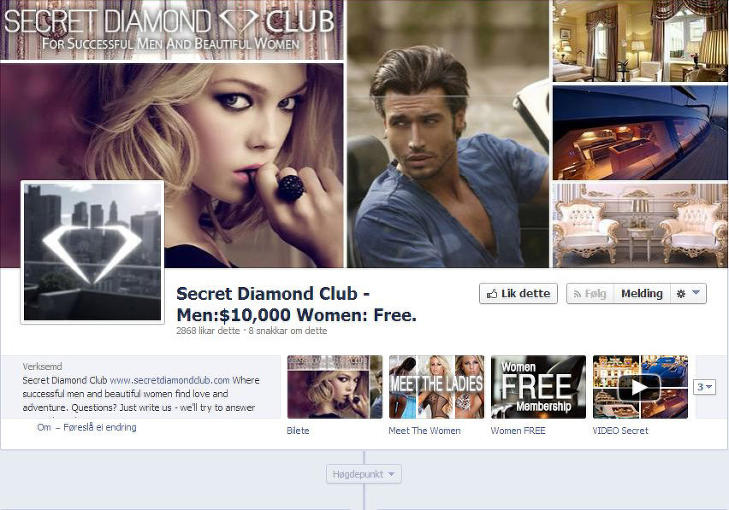Click Føreslå ei endring link
The width and height of the screenshot is (729, 510).
pyautogui.click(x=100, y=427)
